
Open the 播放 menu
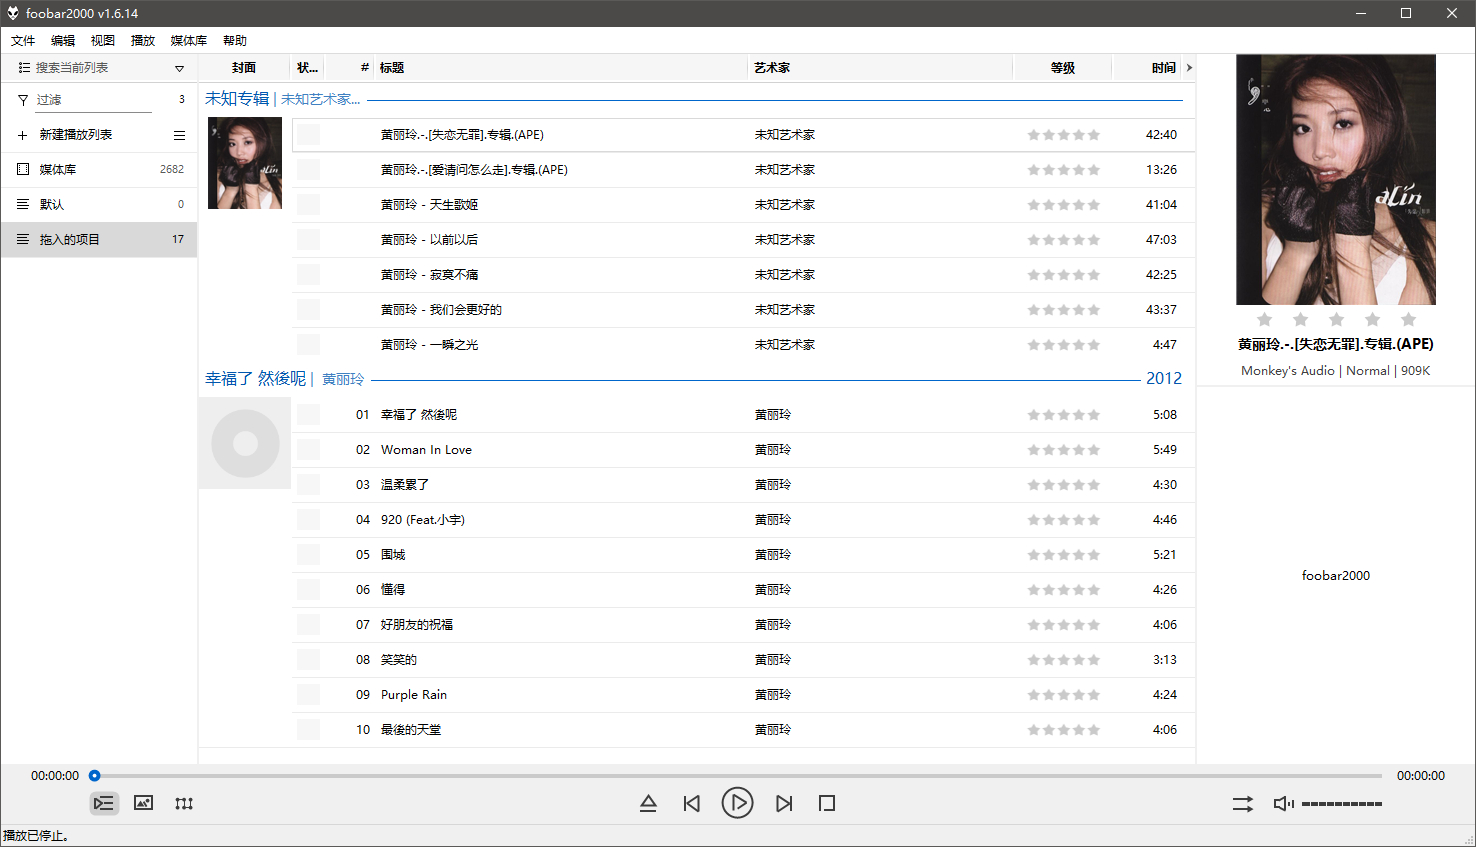(x=142, y=40)
